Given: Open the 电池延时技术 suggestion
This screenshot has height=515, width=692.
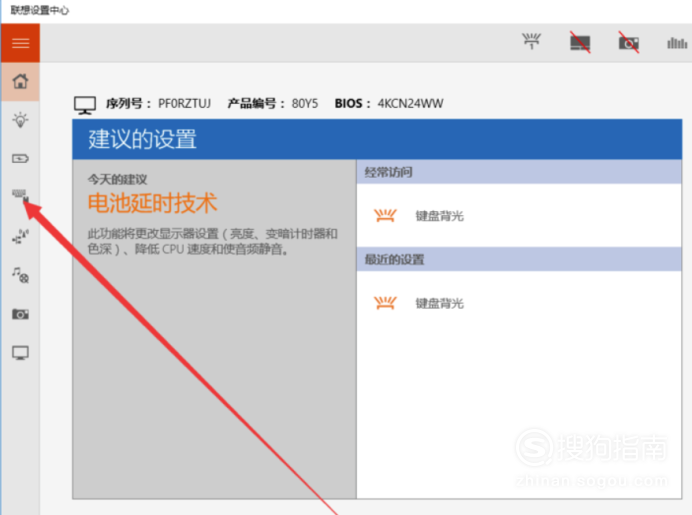Looking at the screenshot, I should click(153, 203).
